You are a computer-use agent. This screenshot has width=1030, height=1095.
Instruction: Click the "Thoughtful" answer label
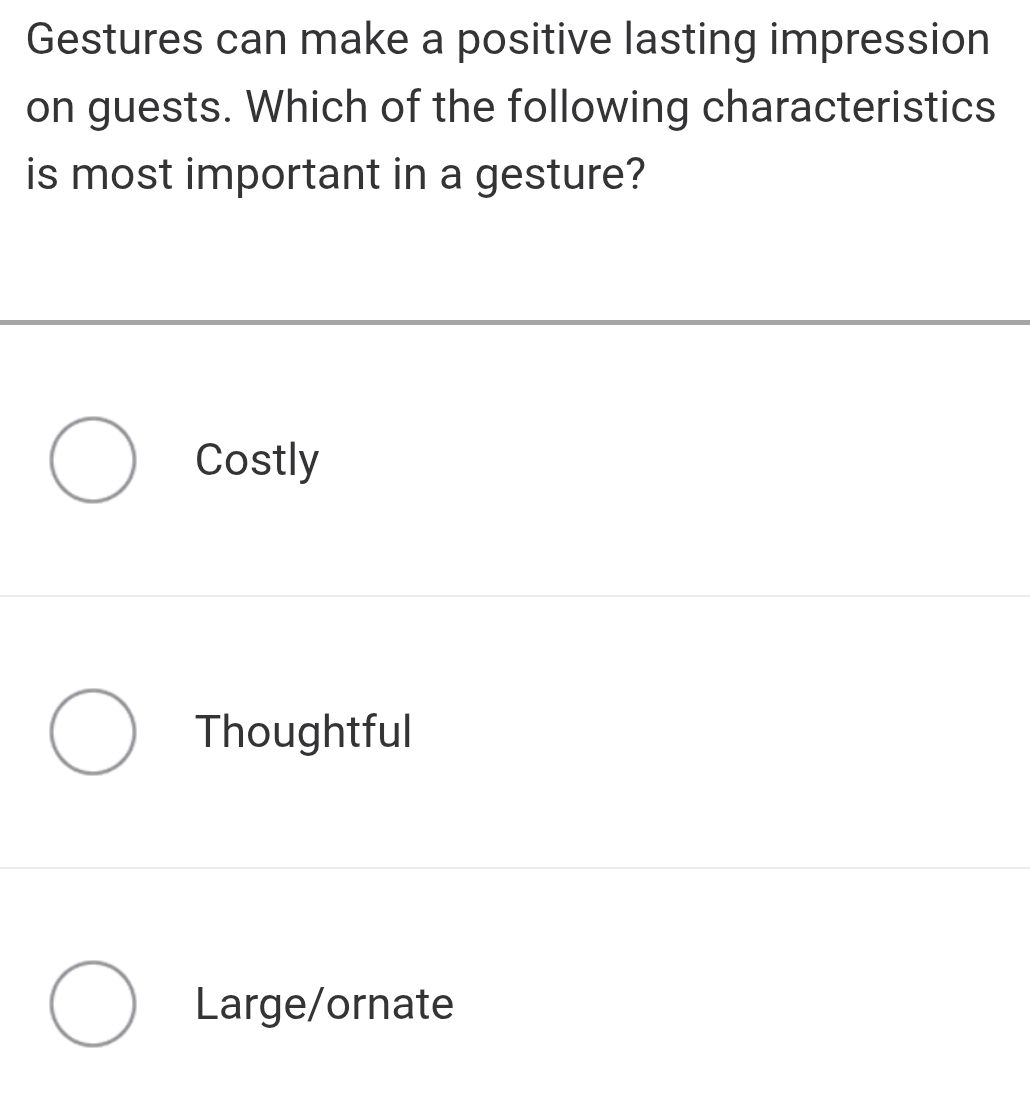pyautogui.click(x=303, y=732)
